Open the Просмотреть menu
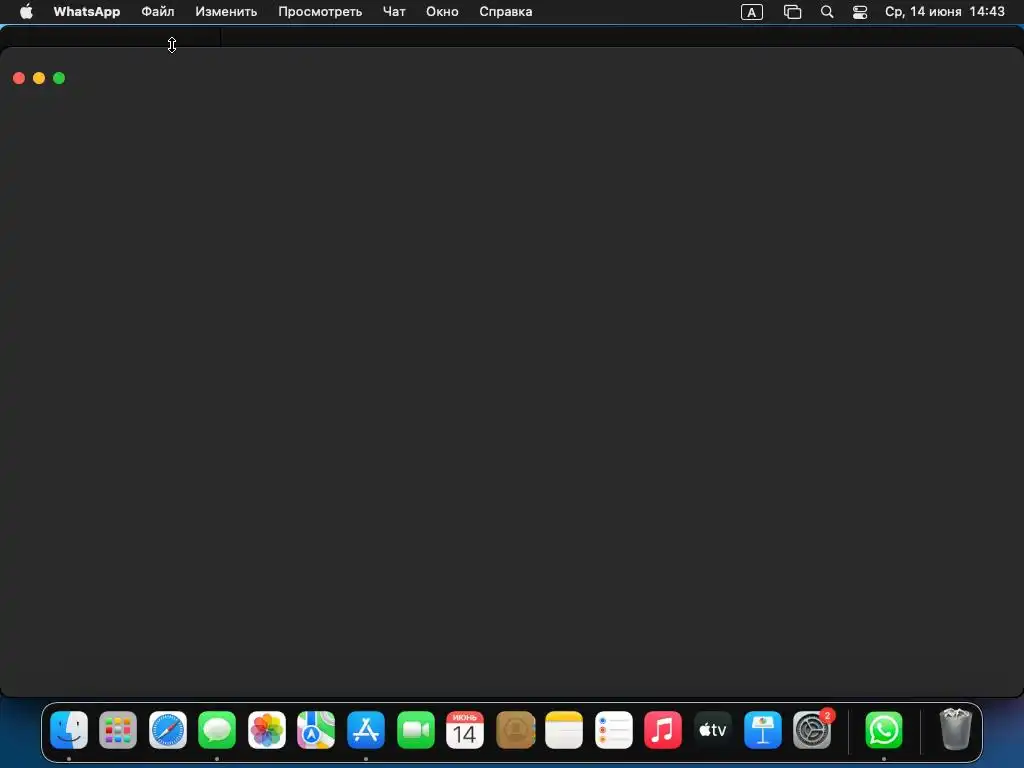The width and height of the screenshot is (1024, 768). [x=320, y=12]
